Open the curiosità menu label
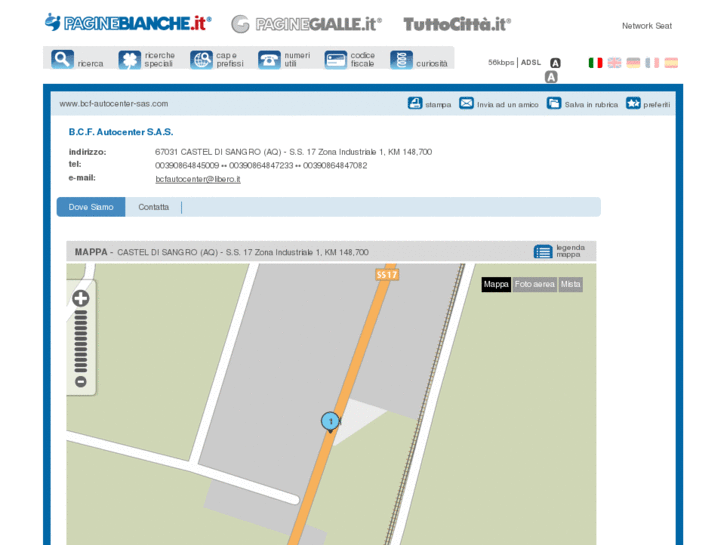 coord(432,64)
